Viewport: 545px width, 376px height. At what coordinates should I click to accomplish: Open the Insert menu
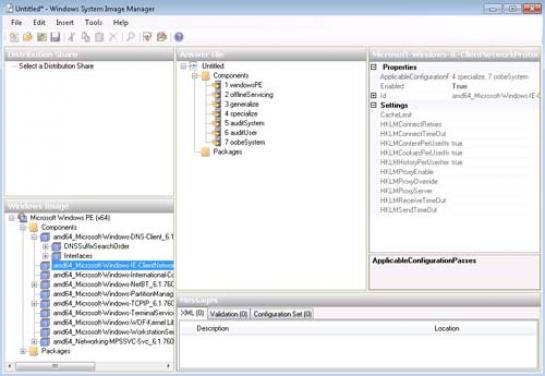click(x=65, y=23)
